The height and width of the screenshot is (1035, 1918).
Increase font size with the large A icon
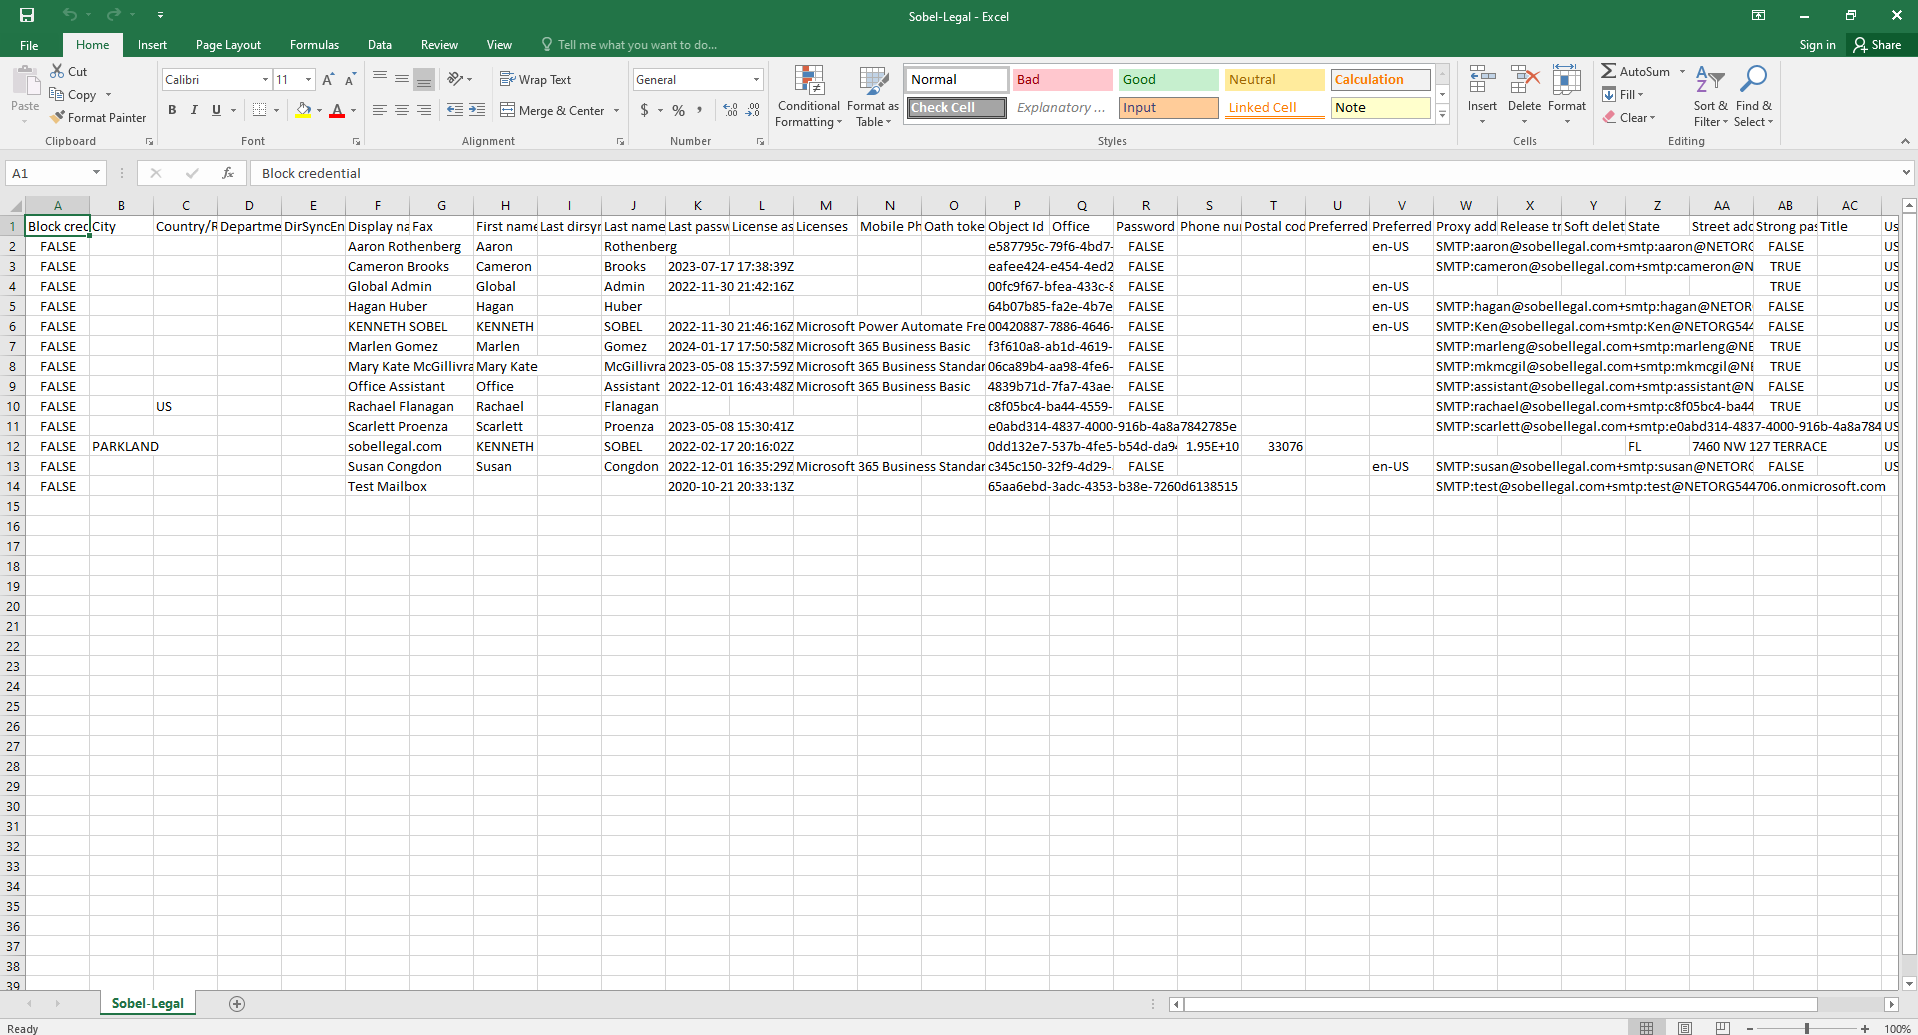[328, 80]
